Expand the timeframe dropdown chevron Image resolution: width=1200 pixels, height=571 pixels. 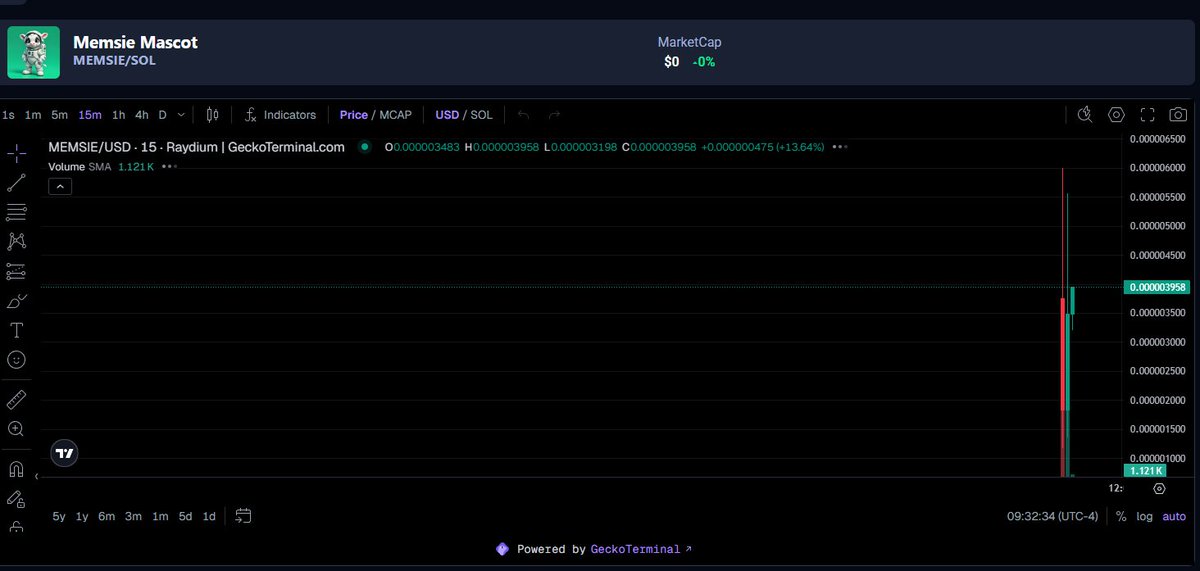181,115
